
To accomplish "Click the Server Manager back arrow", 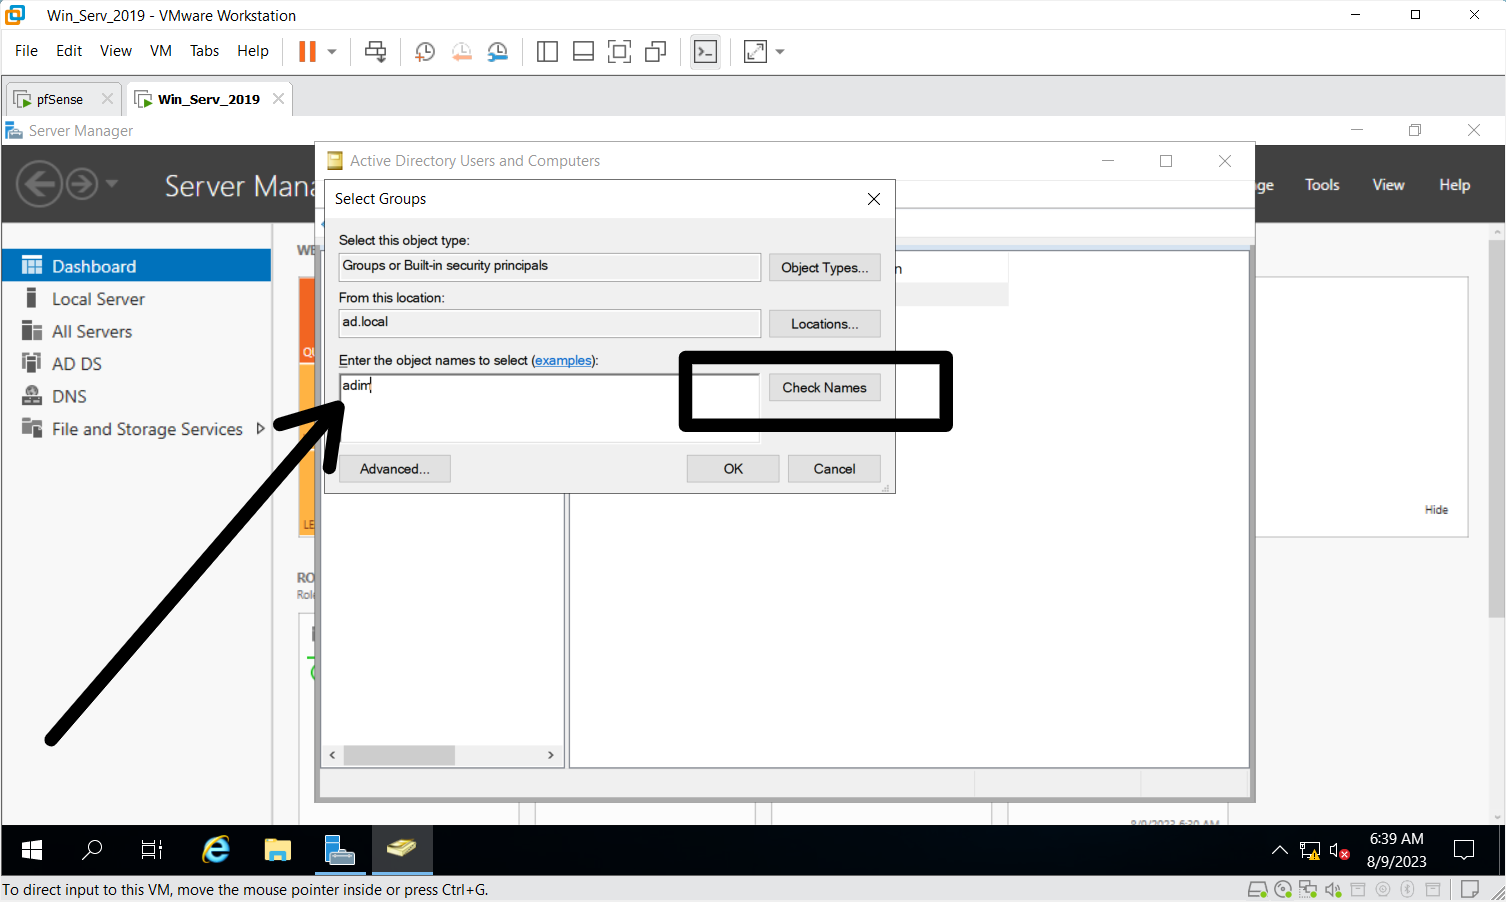I will pos(39,184).
